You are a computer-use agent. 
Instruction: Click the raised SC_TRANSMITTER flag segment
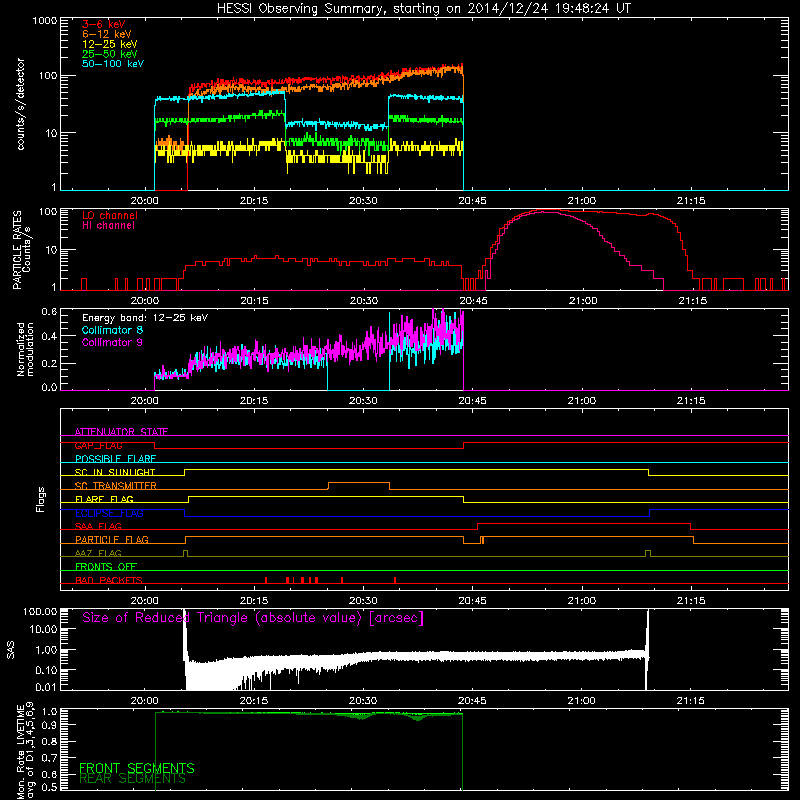click(x=359, y=483)
